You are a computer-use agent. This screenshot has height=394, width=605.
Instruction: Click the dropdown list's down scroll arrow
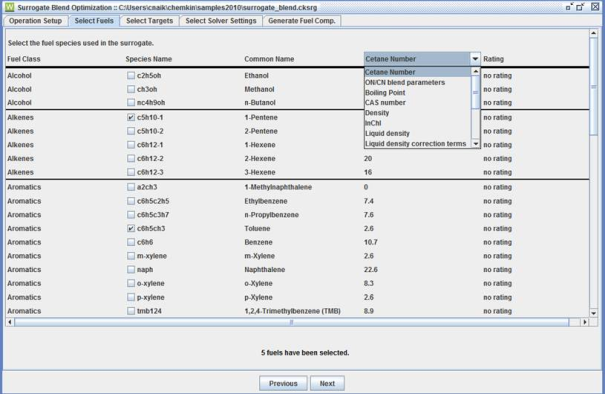point(476,144)
